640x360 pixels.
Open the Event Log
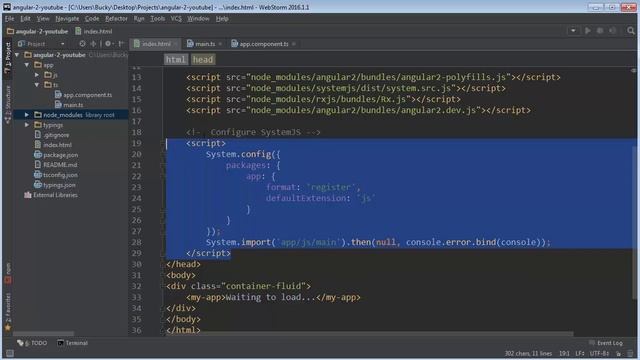(606, 343)
